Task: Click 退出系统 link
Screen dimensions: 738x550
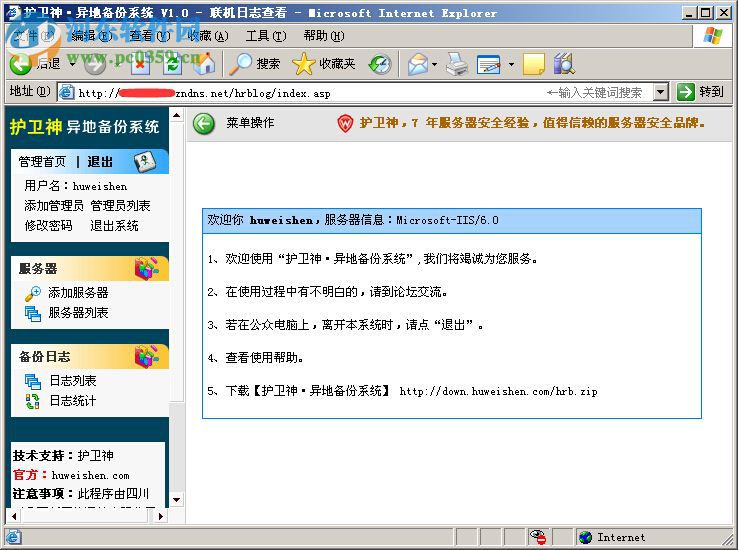Action: coord(114,226)
